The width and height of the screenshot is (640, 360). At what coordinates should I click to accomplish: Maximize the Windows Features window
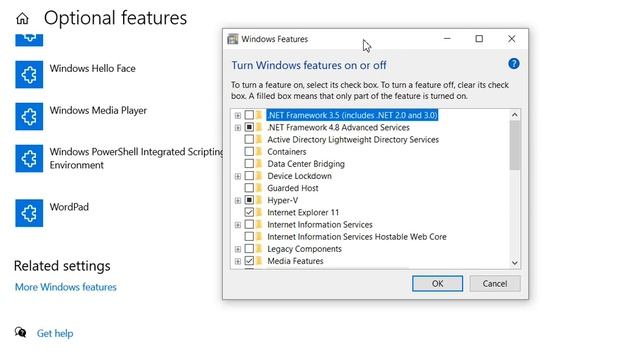[x=479, y=39]
